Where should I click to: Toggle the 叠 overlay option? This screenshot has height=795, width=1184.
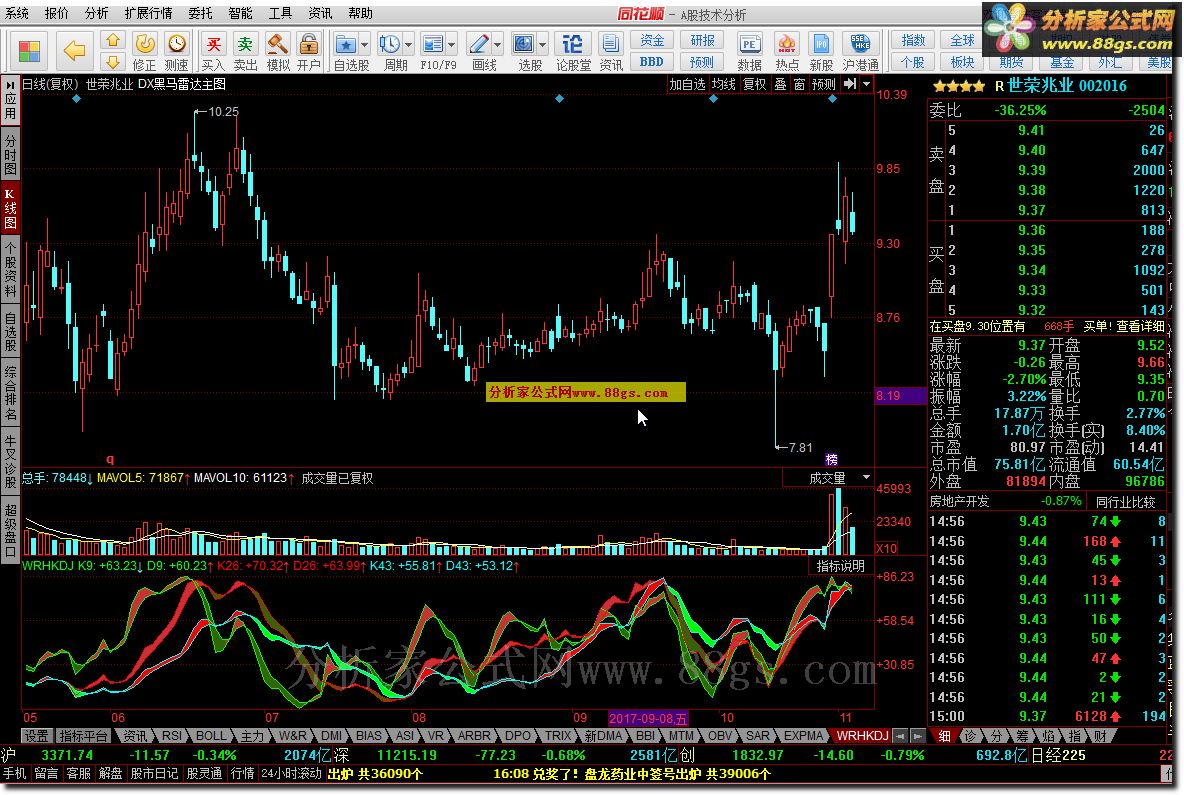781,84
